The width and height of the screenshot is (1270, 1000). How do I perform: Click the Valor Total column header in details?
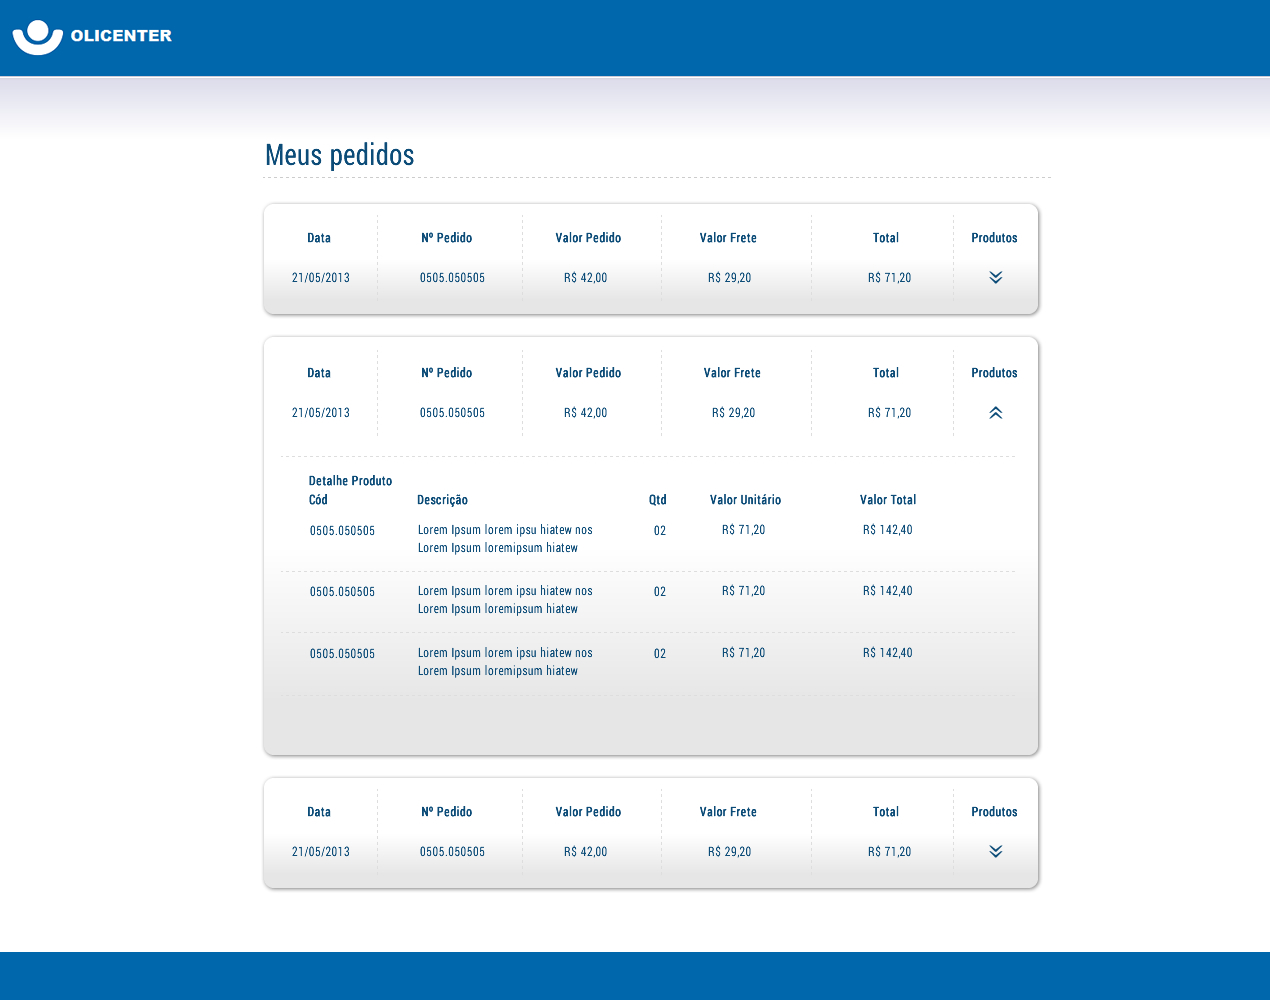887,500
